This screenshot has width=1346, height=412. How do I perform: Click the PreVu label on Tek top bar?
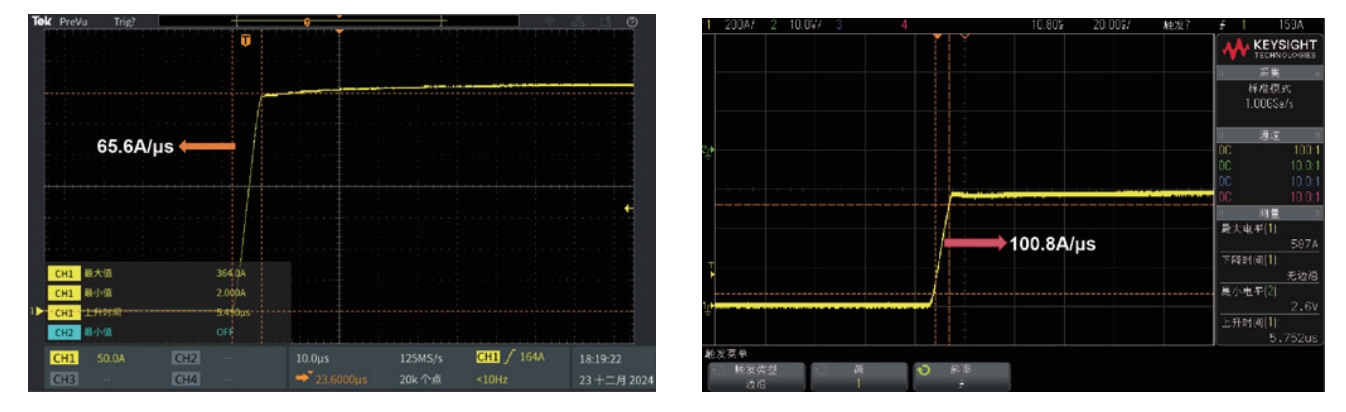click(x=74, y=21)
